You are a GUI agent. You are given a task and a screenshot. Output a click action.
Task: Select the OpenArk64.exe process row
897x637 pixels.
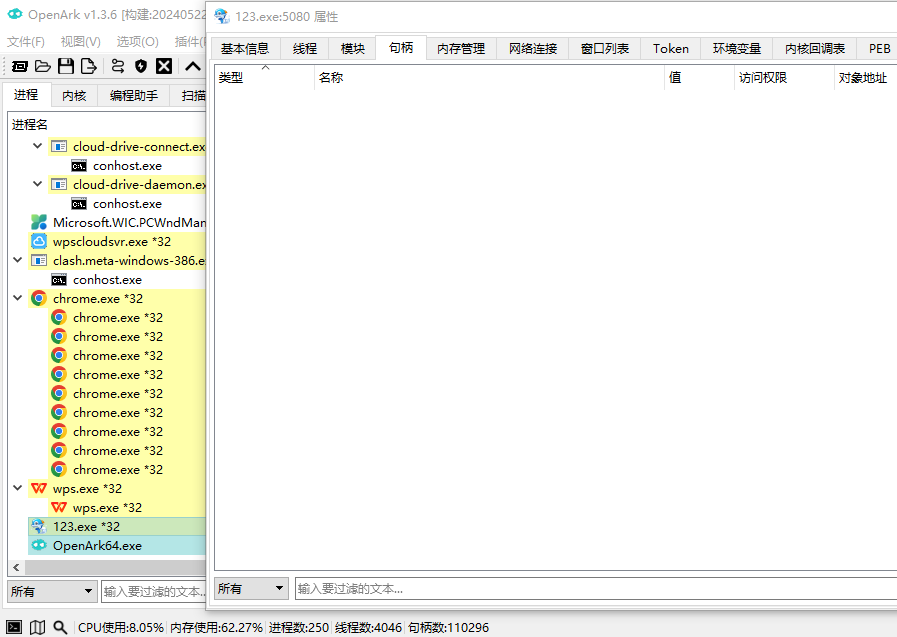(97, 545)
